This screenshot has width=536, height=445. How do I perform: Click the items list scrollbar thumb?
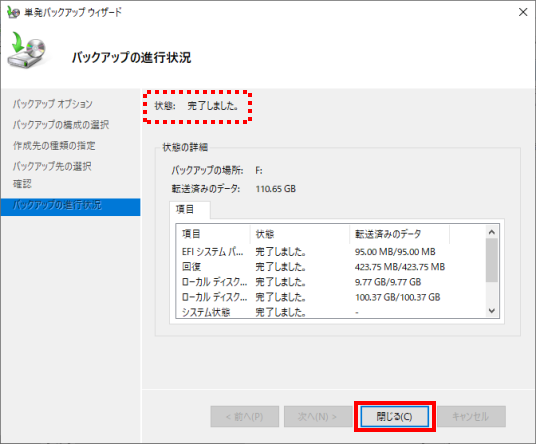pyautogui.click(x=492, y=260)
